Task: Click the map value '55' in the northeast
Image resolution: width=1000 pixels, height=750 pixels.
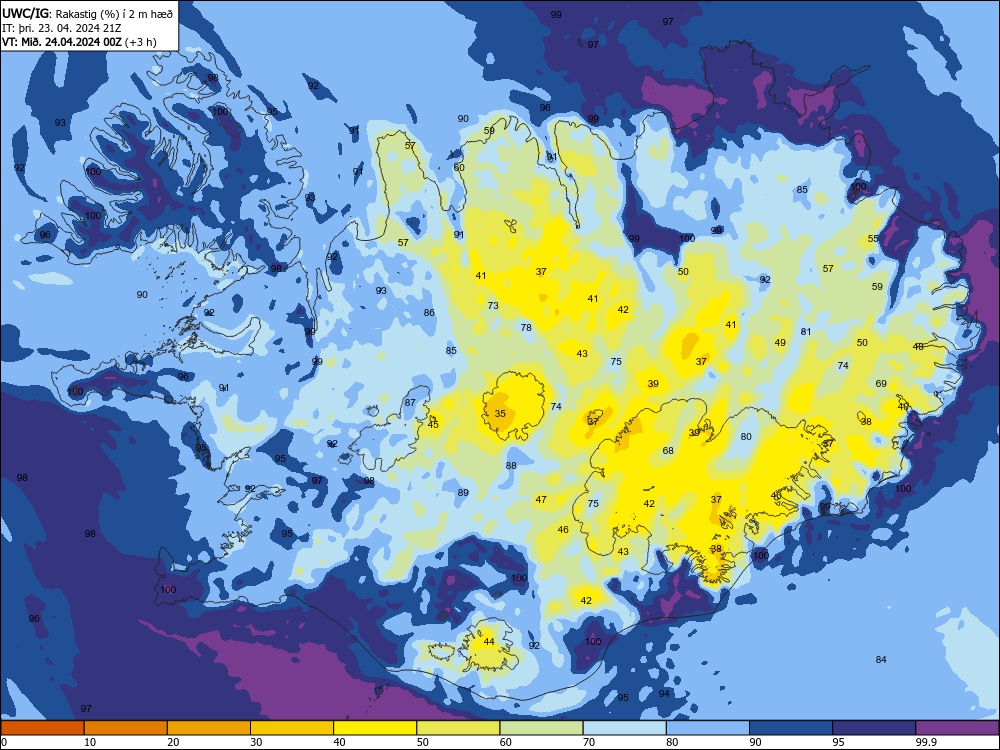Action: tap(873, 239)
